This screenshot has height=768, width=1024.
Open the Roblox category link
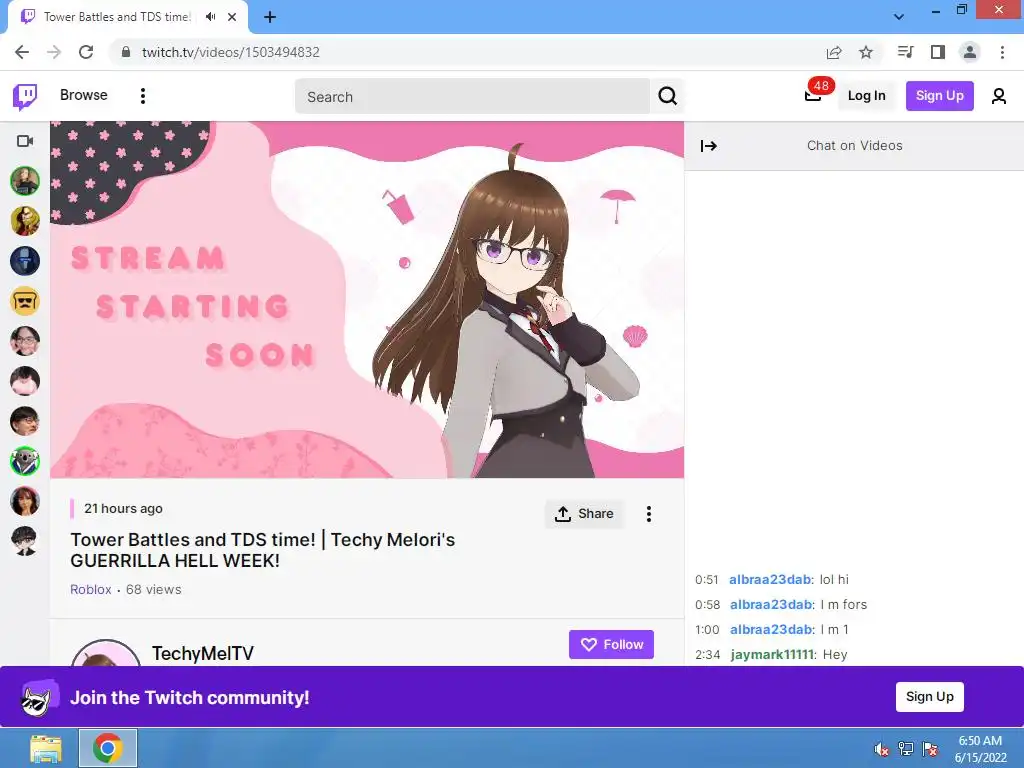91,589
